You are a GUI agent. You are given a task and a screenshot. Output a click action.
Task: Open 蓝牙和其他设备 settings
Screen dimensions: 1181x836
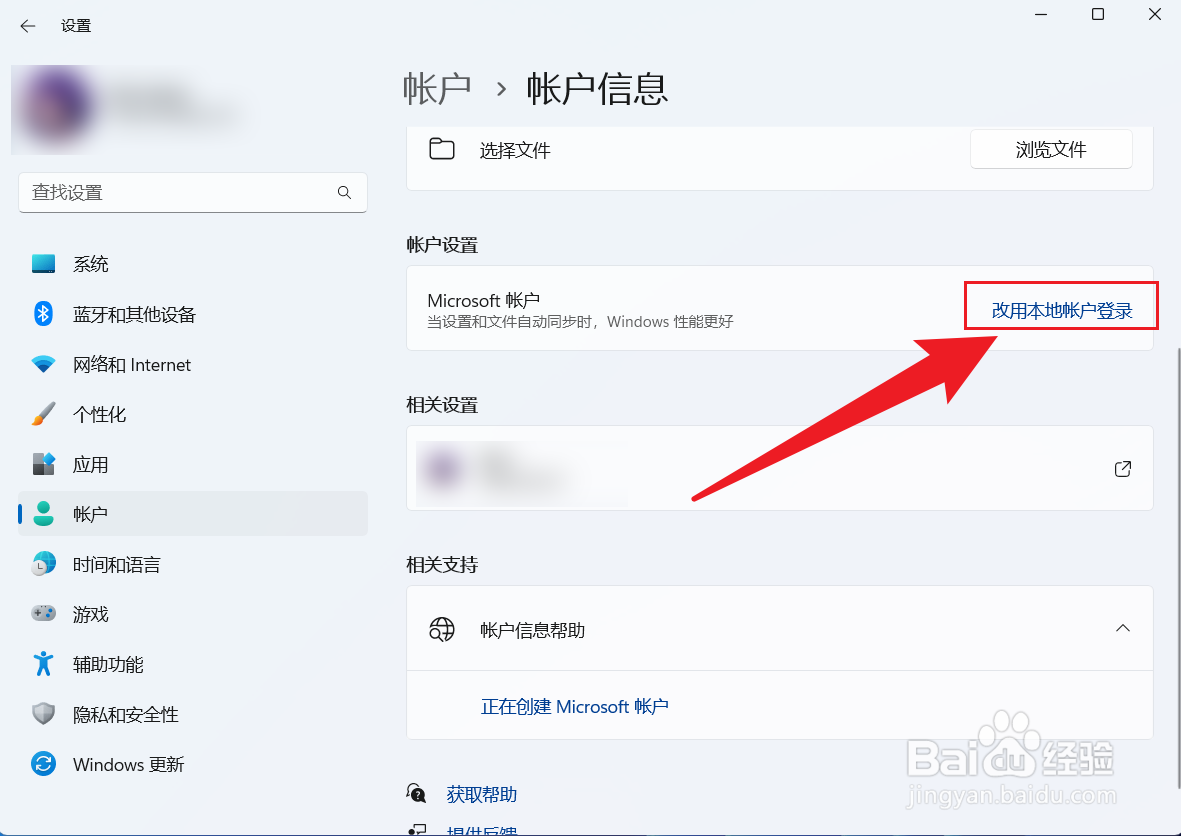(193, 314)
